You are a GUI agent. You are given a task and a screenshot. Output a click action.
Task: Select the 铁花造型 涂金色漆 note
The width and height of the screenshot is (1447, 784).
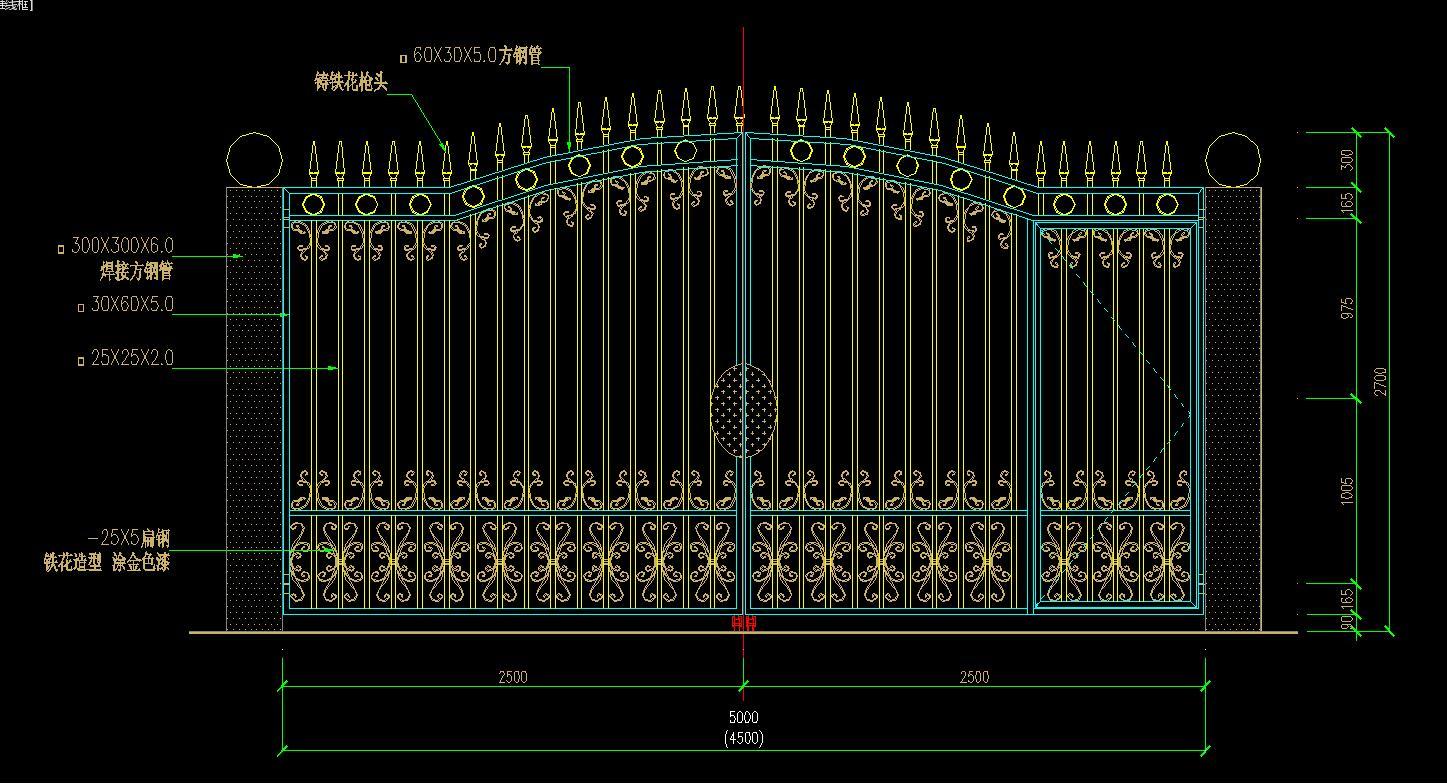point(106,563)
